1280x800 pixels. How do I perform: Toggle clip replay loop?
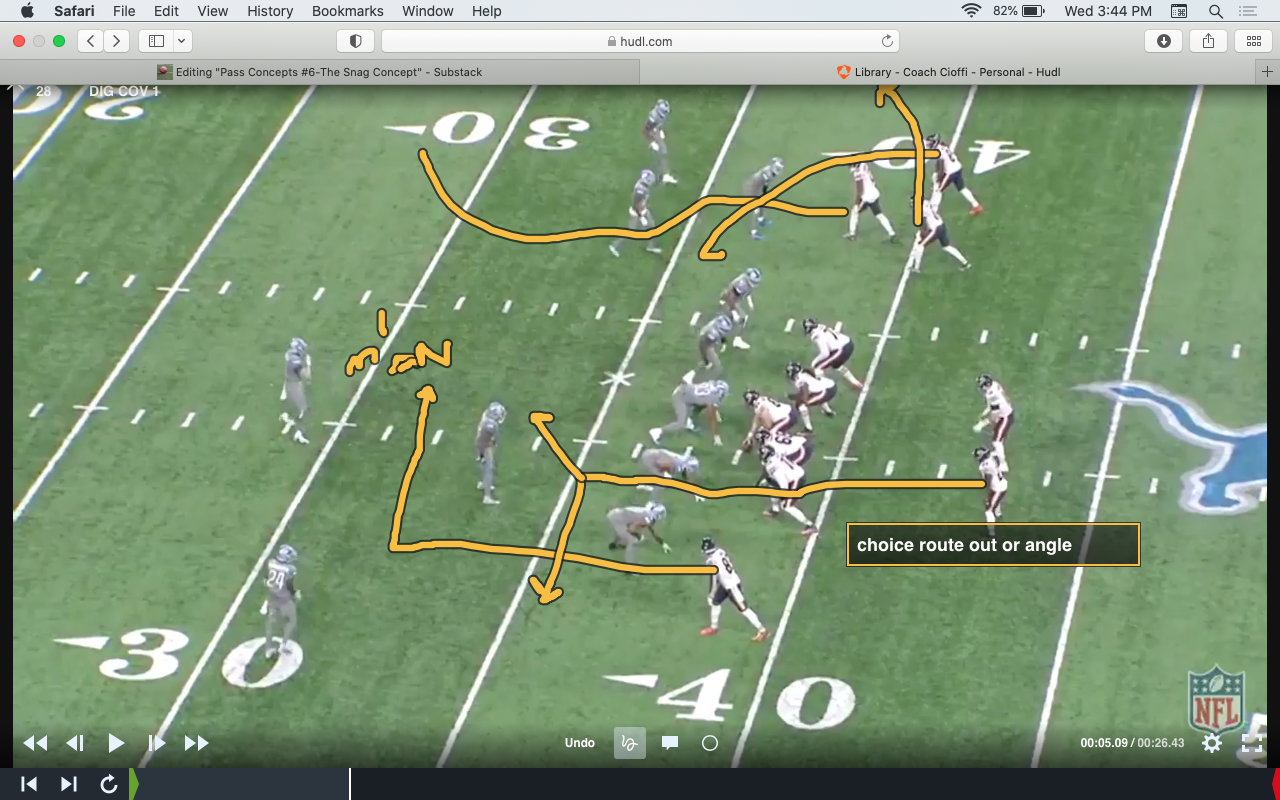[x=109, y=784]
